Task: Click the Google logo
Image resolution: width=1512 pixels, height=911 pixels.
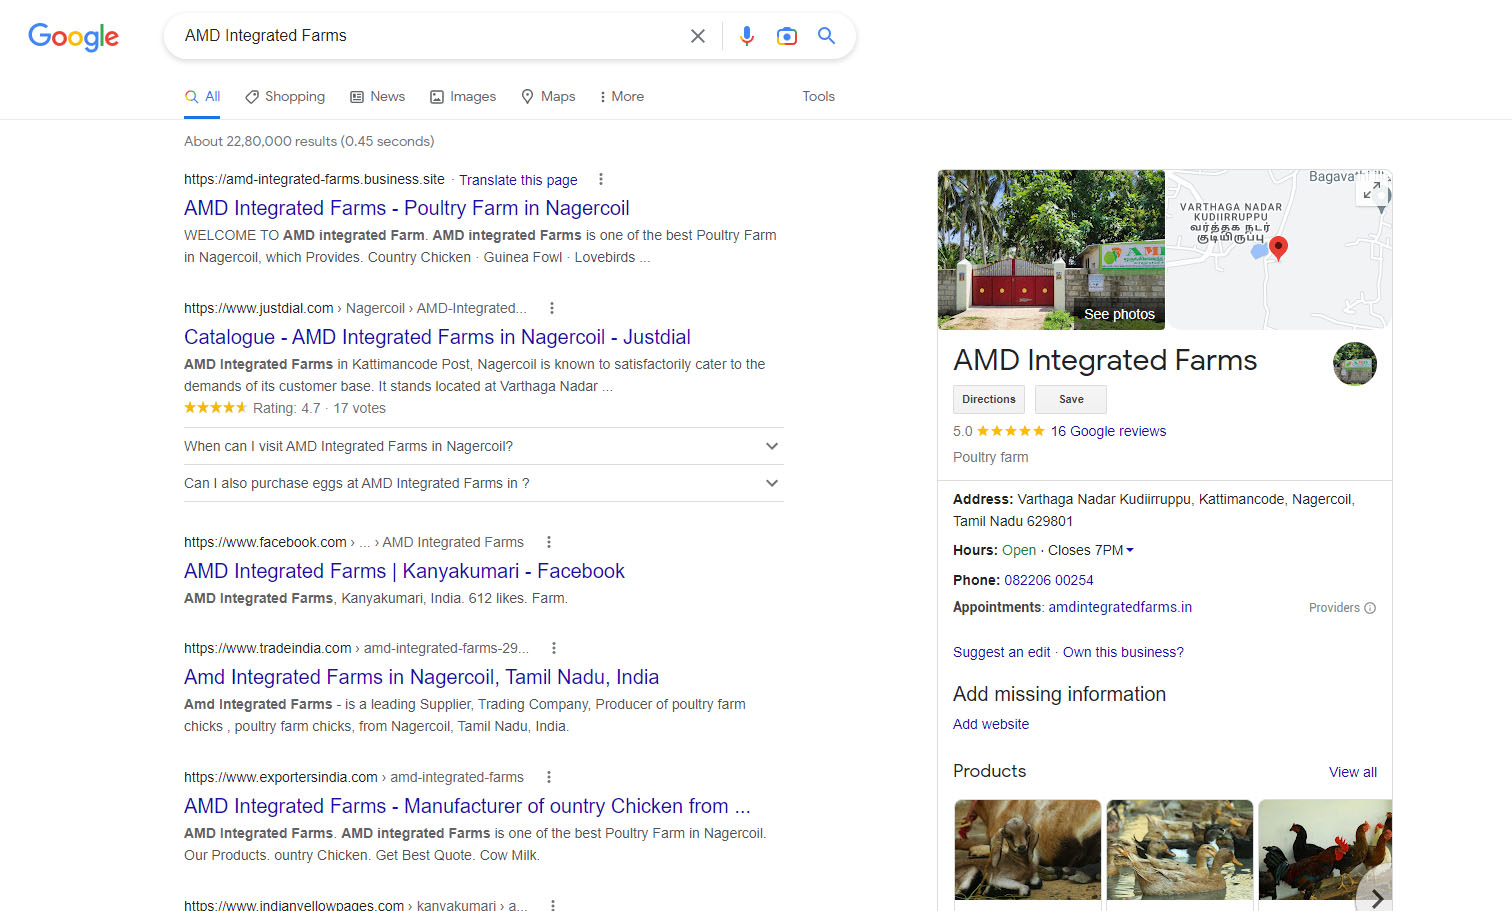Action: click(x=73, y=37)
